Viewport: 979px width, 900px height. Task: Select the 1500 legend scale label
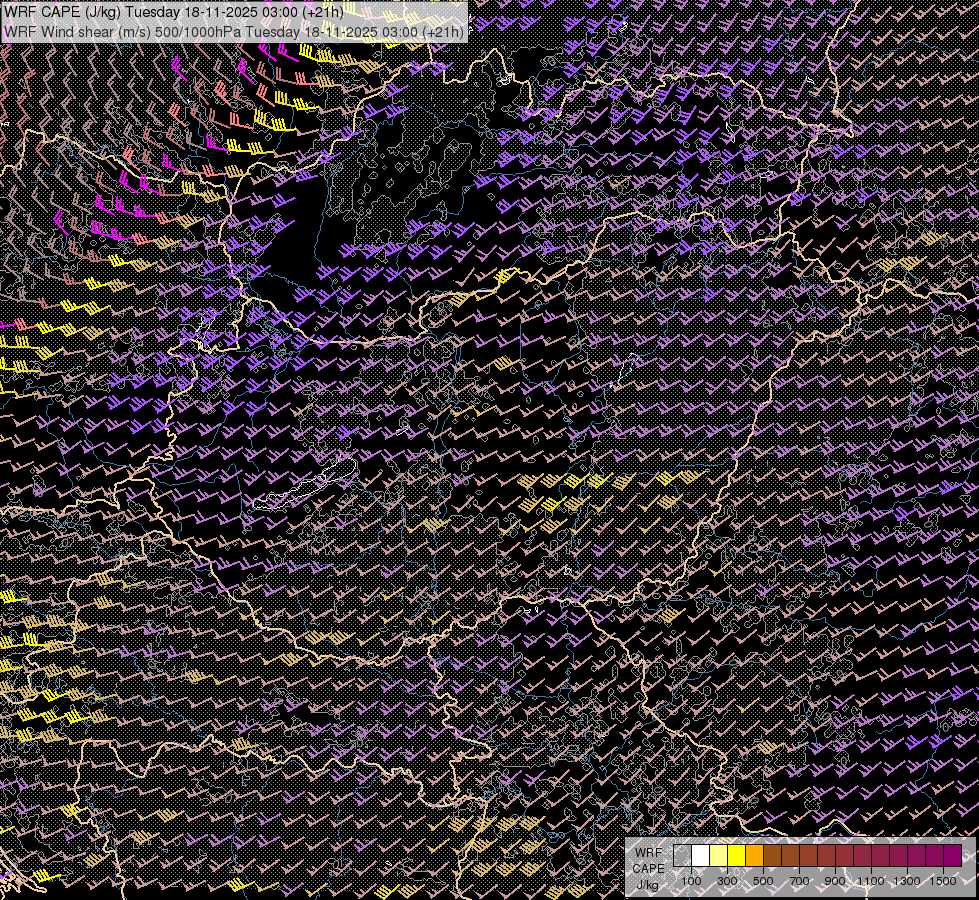pyautogui.click(x=943, y=881)
